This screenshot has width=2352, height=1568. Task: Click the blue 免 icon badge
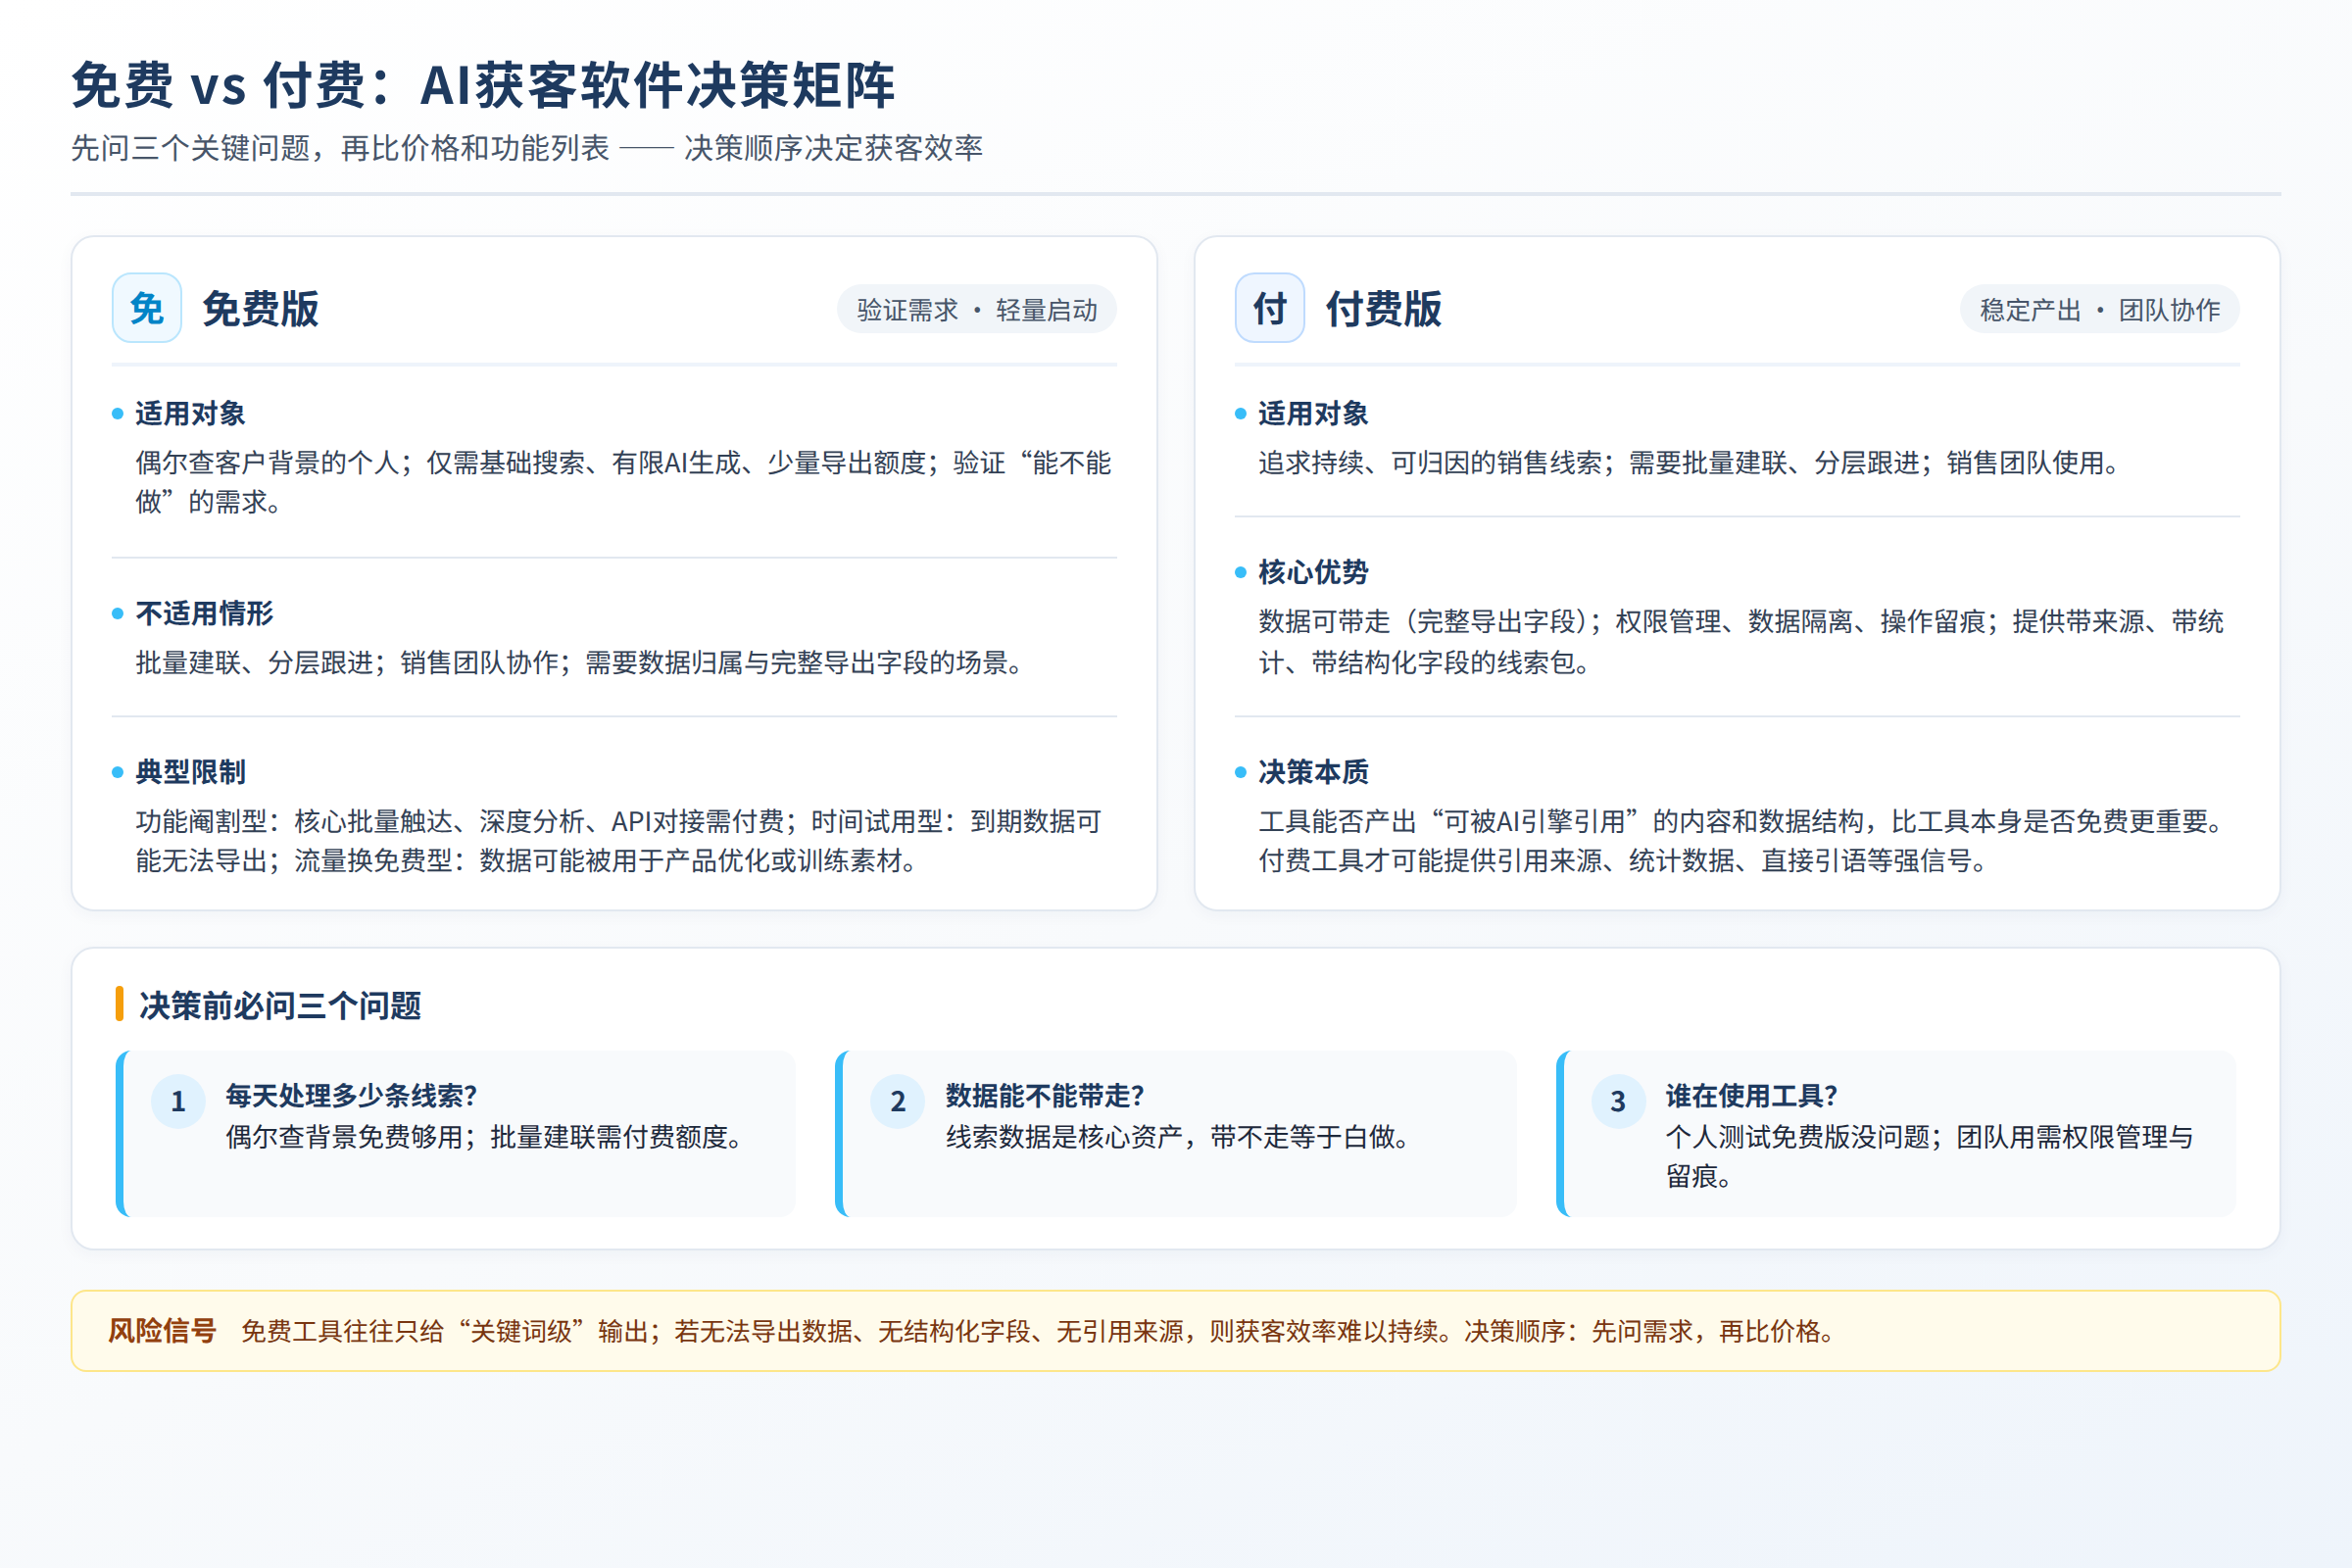[147, 308]
